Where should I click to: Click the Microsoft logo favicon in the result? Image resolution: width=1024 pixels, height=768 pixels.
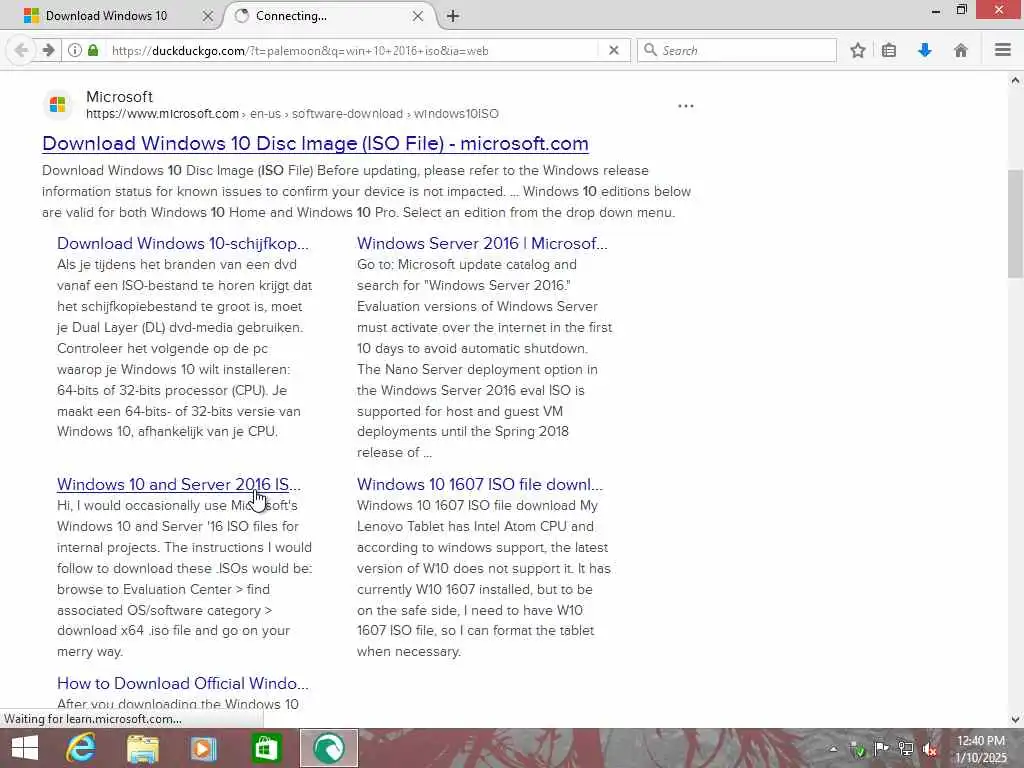[x=57, y=104]
